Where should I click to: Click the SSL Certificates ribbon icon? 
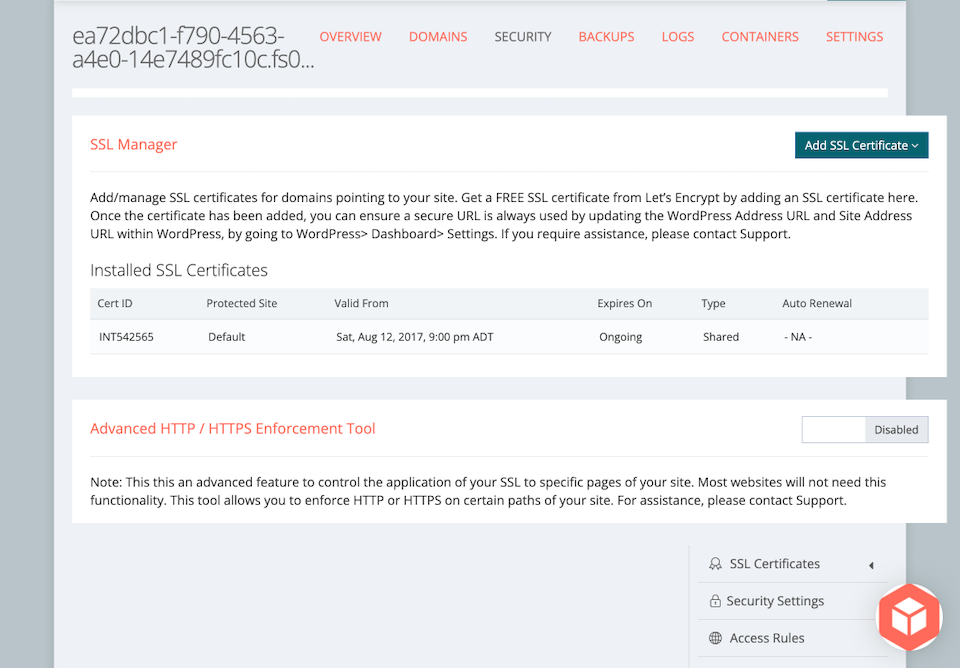[714, 564]
